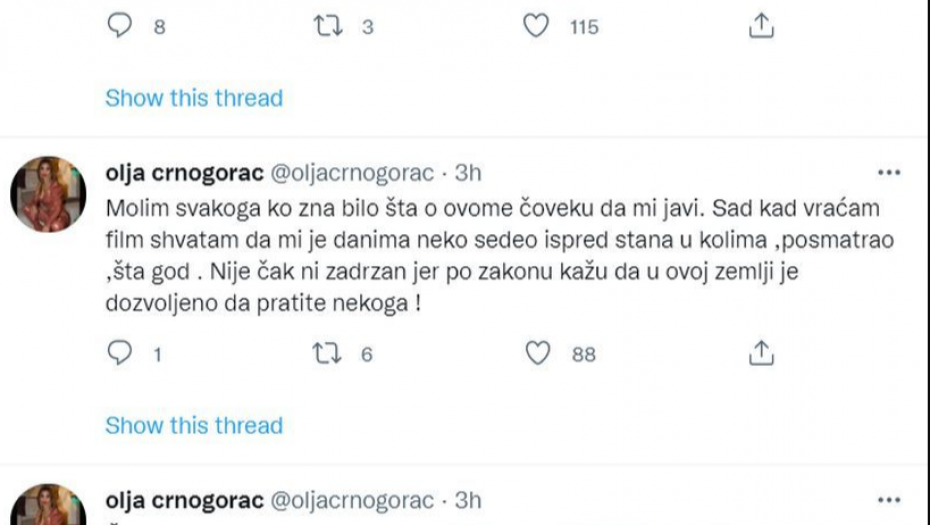Reply to the 'Molim svakoga' tweet
The width and height of the screenshot is (930, 525).
click(x=119, y=354)
